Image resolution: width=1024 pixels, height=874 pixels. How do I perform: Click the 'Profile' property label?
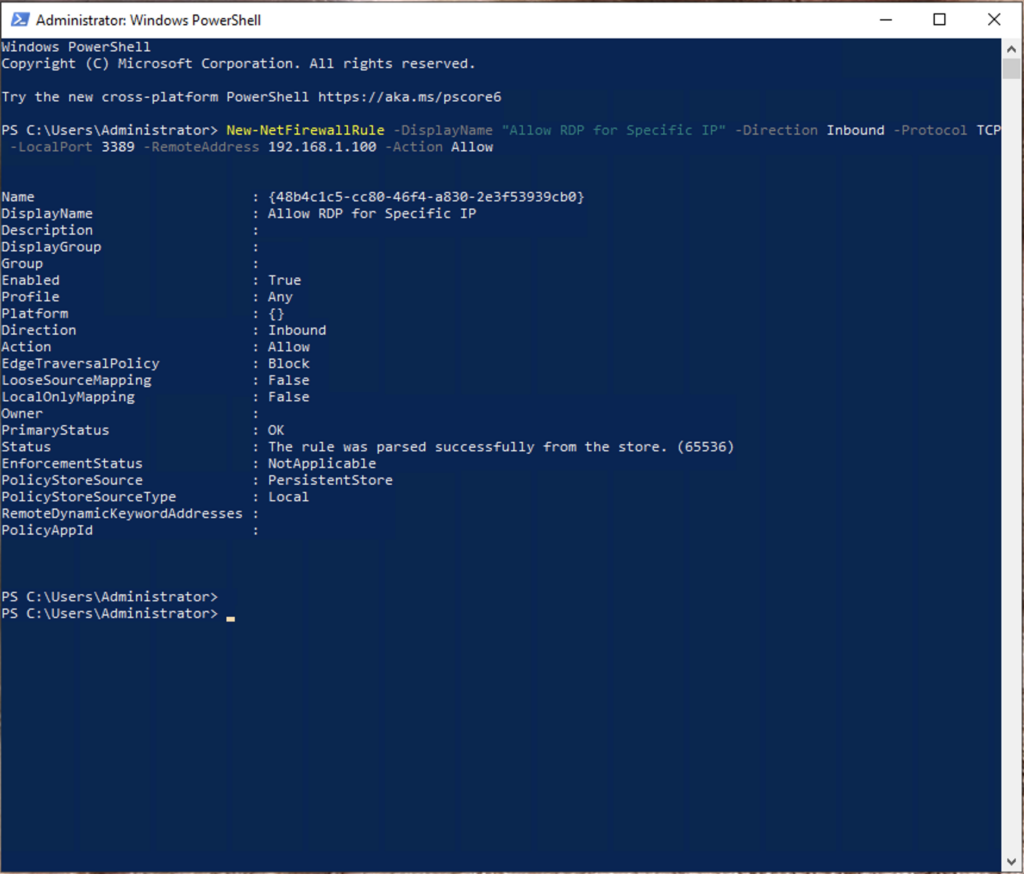click(30, 297)
